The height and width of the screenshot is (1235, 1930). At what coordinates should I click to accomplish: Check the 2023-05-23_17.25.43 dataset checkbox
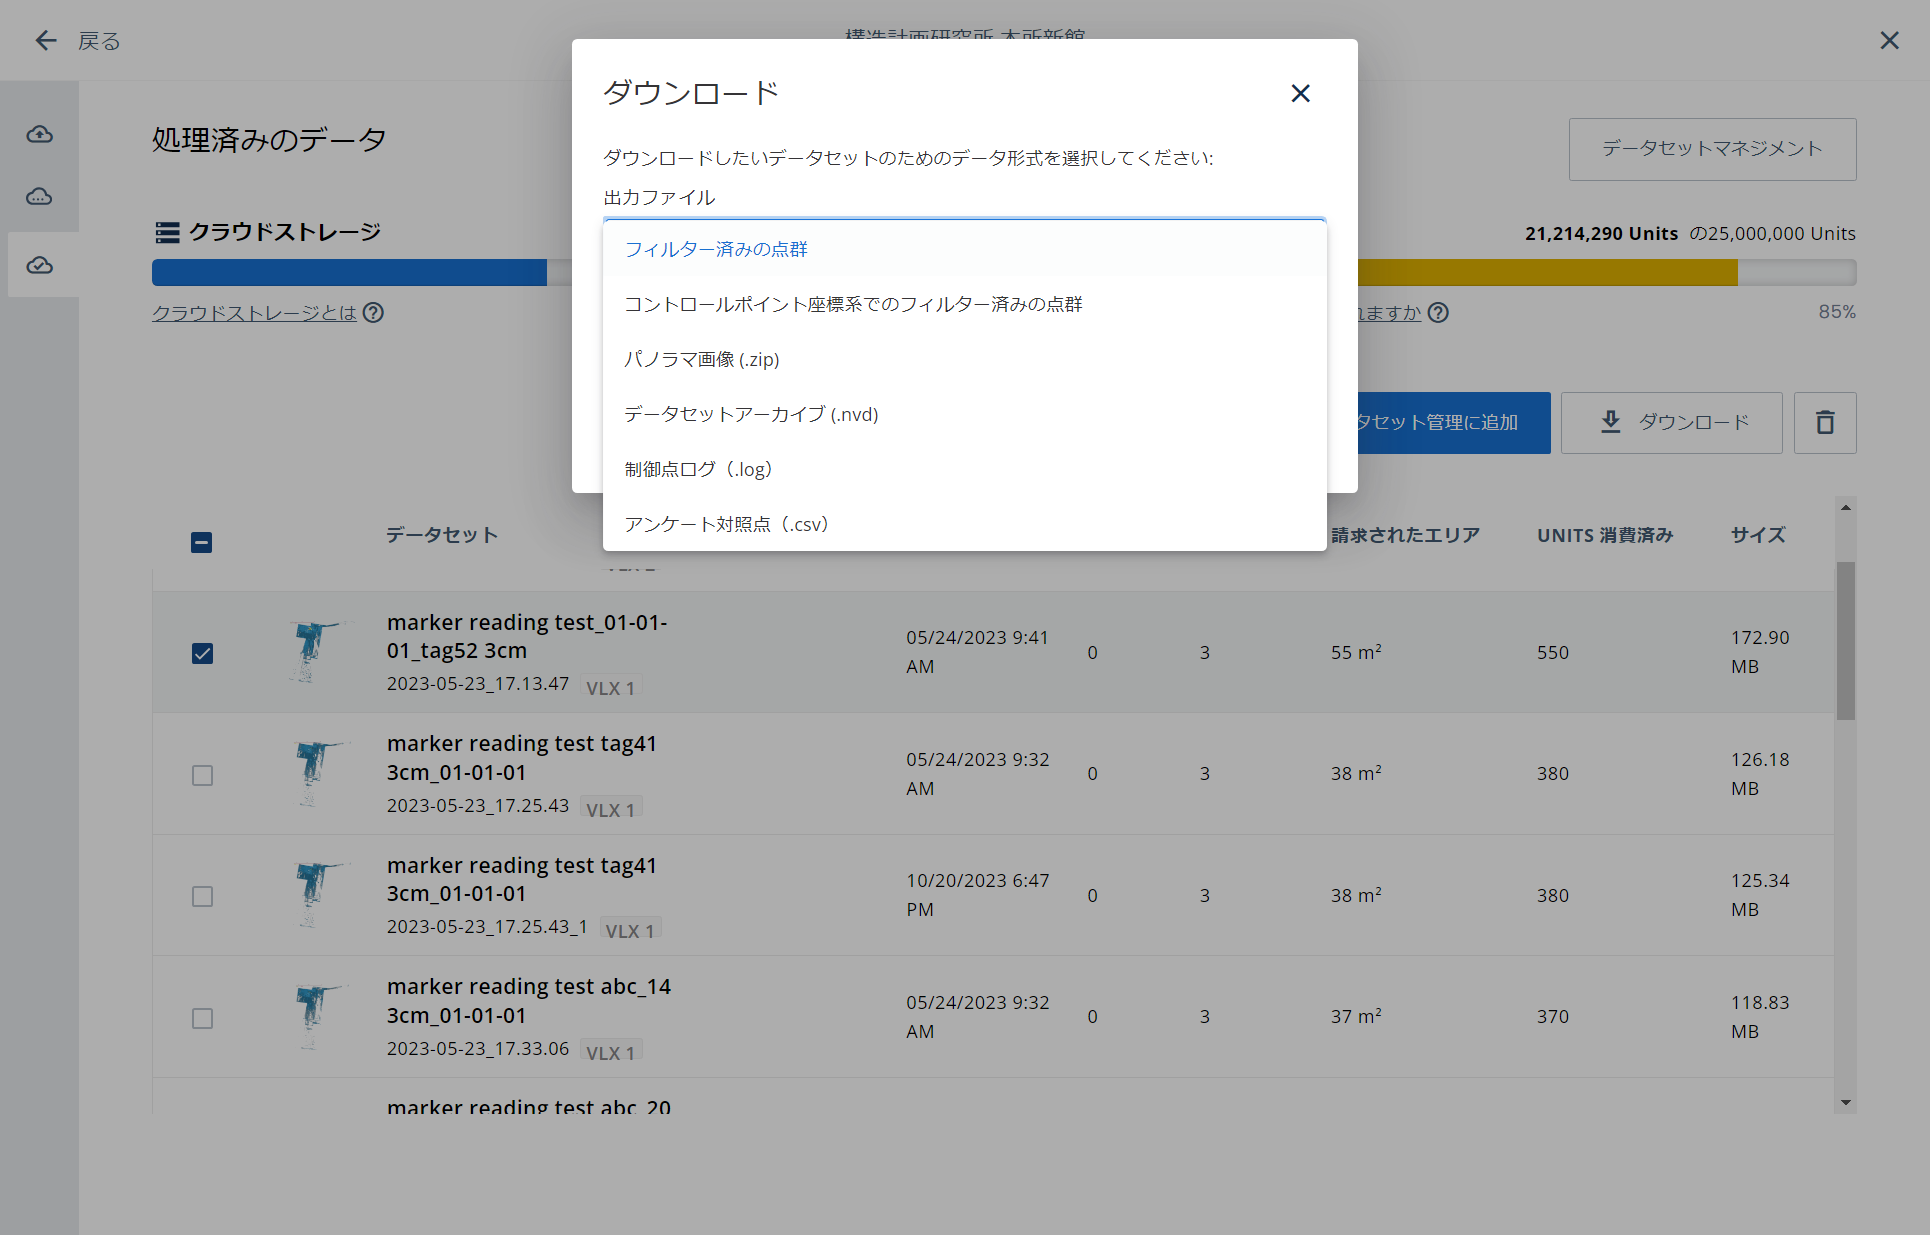(x=202, y=775)
